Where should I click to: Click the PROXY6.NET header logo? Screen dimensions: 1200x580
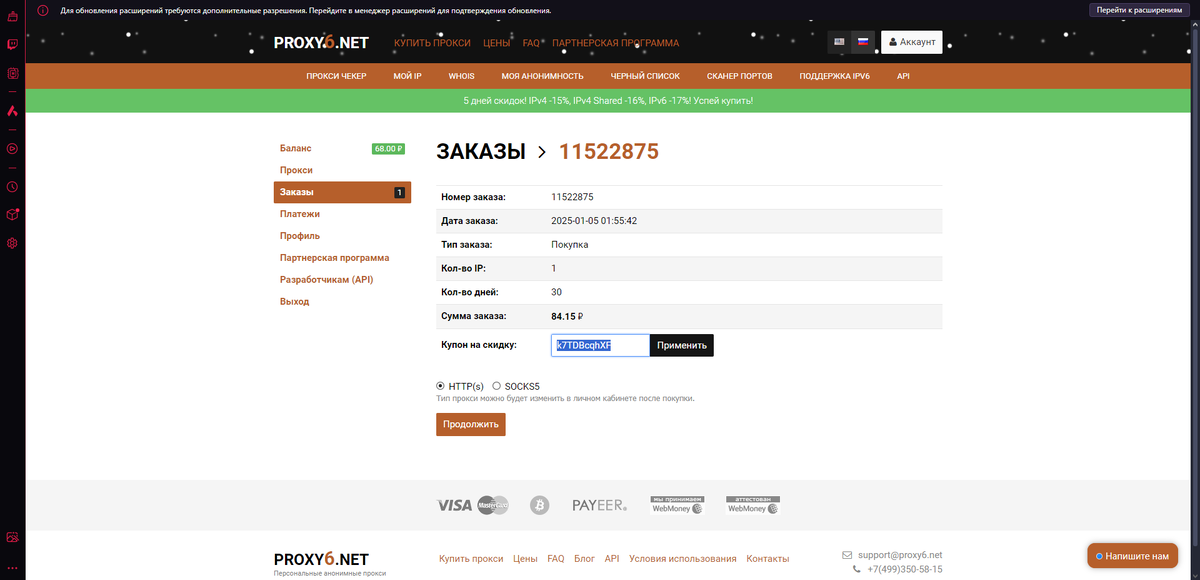(321, 43)
